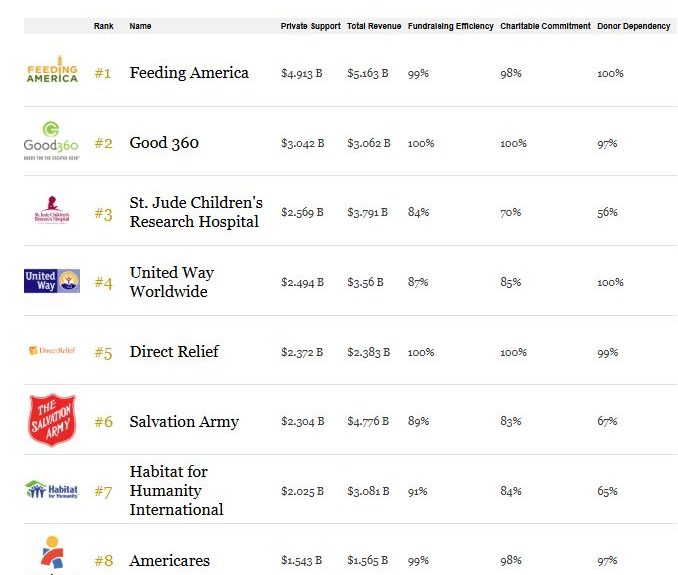Screen dimensions: 678x575
Task: Open the Good 360 charity link
Action: tap(164, 143)
